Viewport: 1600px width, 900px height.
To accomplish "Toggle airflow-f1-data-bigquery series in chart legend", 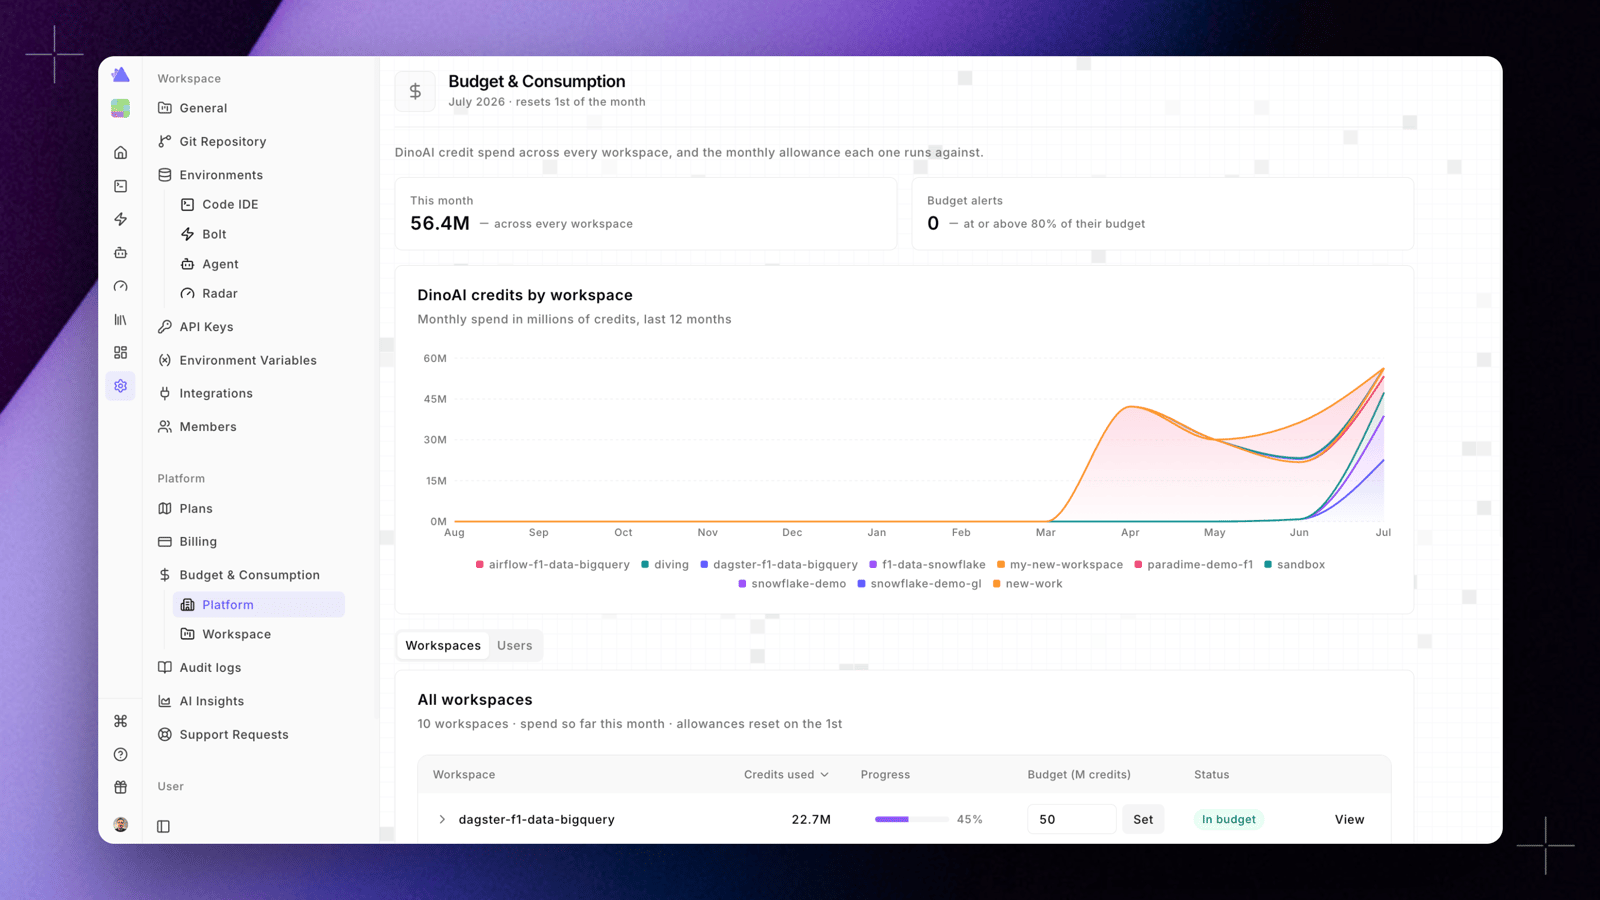I will point(553,564).
